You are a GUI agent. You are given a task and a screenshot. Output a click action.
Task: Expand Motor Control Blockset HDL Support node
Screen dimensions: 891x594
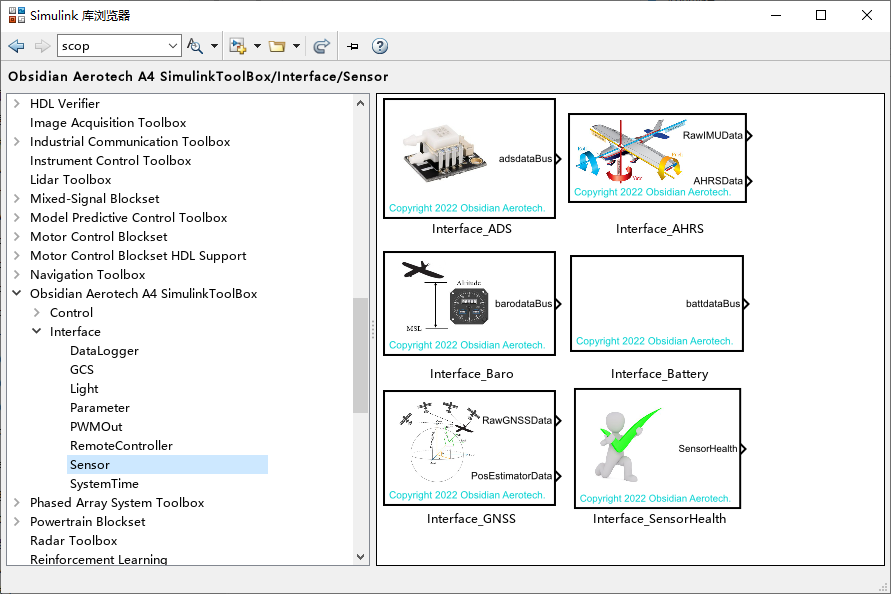(x=17, y=256)
